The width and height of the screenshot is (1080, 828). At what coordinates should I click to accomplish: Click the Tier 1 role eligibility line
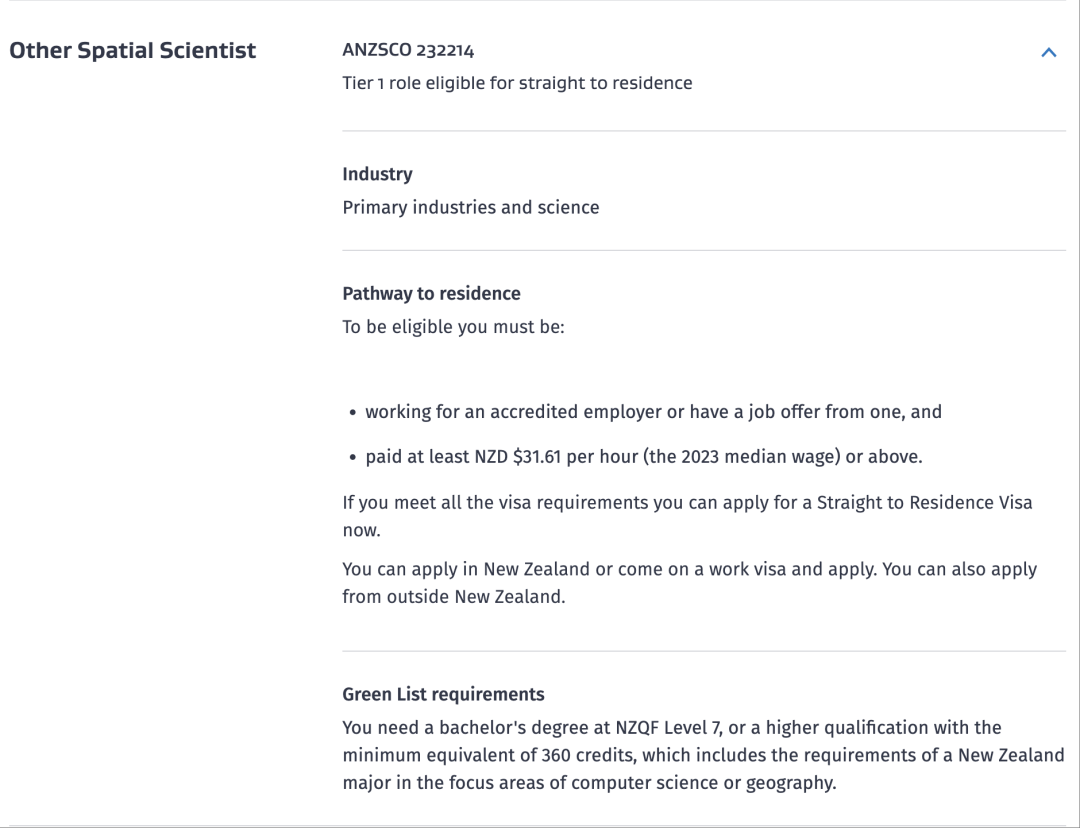[x=517, y=83]
